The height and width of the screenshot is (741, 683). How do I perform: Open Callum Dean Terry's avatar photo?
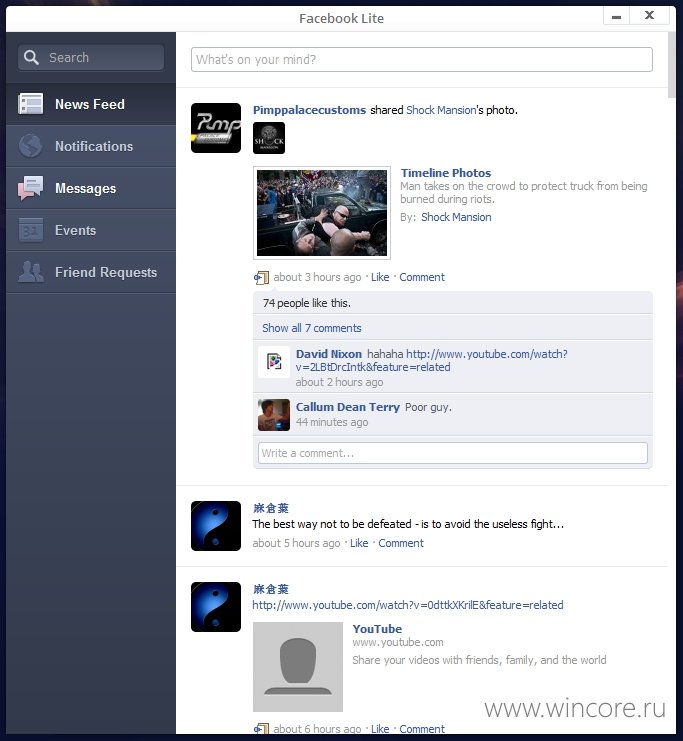pyautogui.click(x=274, y=415)
